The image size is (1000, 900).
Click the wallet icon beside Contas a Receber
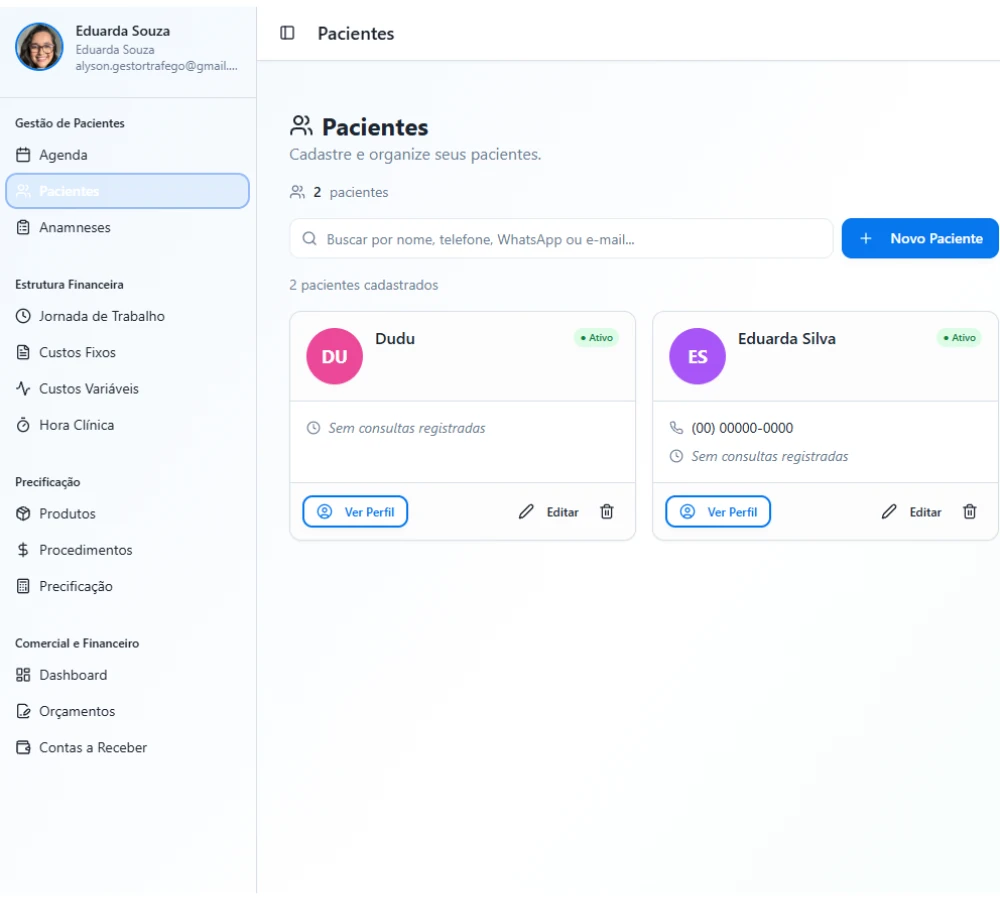point(23,748)
